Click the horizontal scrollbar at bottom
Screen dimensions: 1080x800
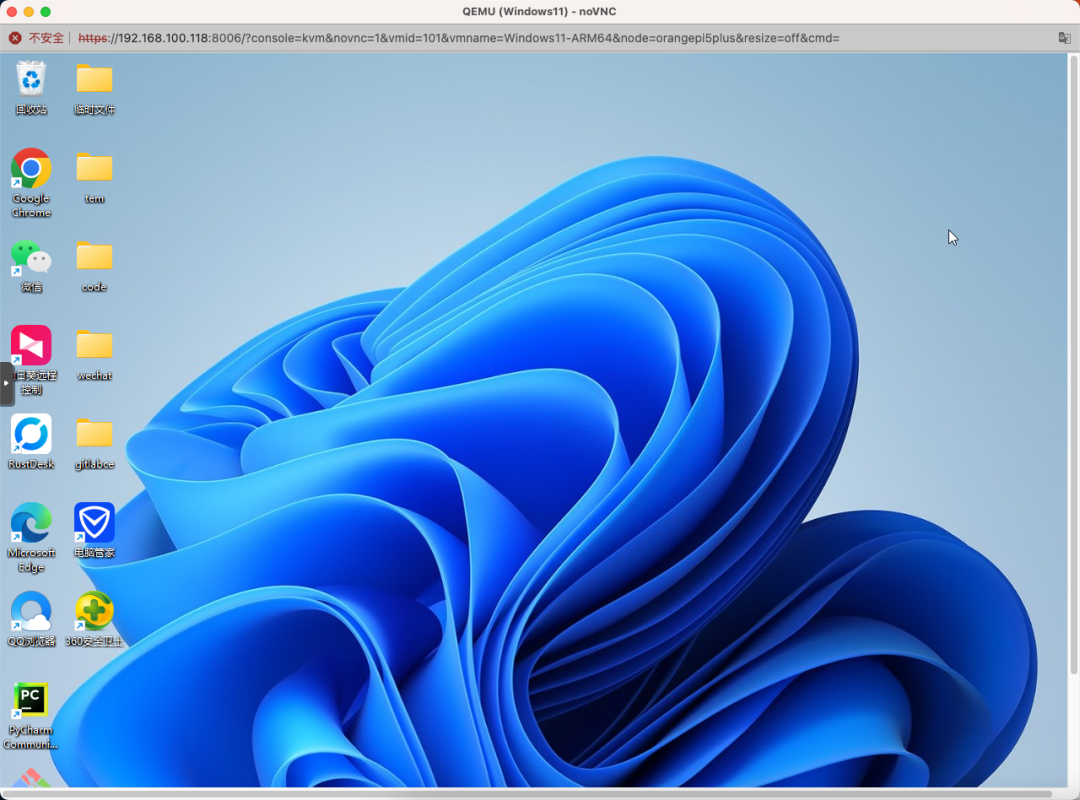[526, 793]
